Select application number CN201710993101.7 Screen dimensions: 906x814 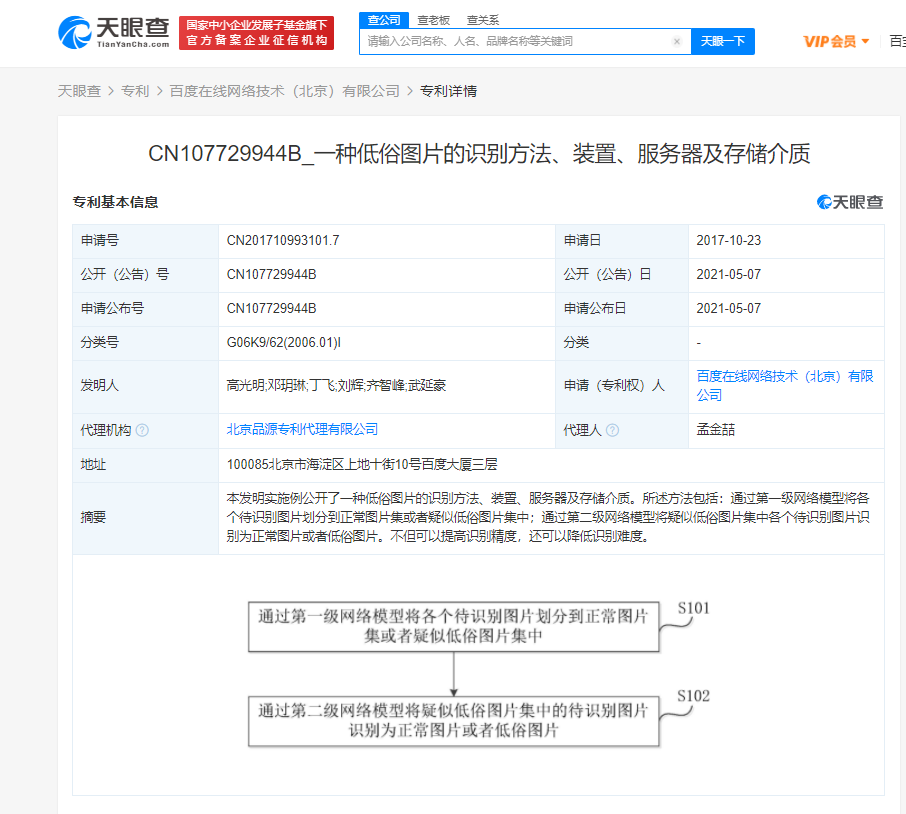[x=283, y=240]
